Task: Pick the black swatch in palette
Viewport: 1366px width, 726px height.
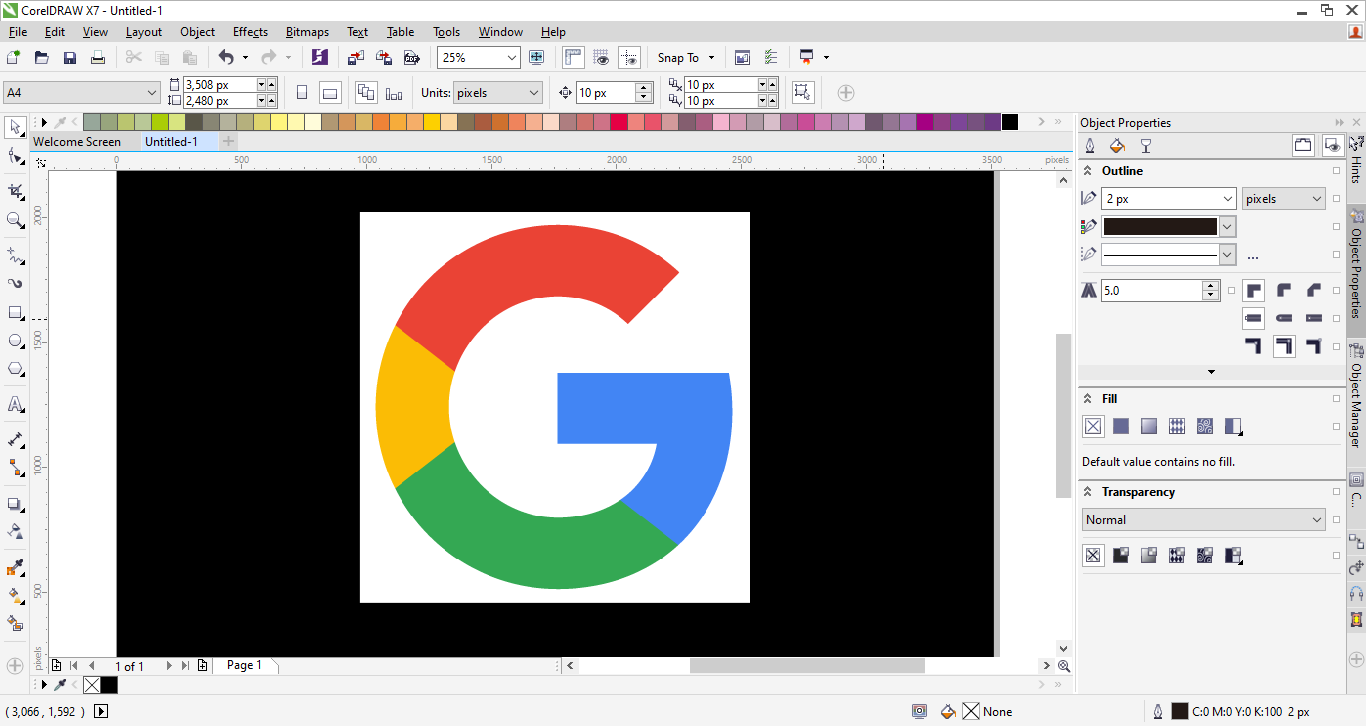Action: pos(1010,122)
